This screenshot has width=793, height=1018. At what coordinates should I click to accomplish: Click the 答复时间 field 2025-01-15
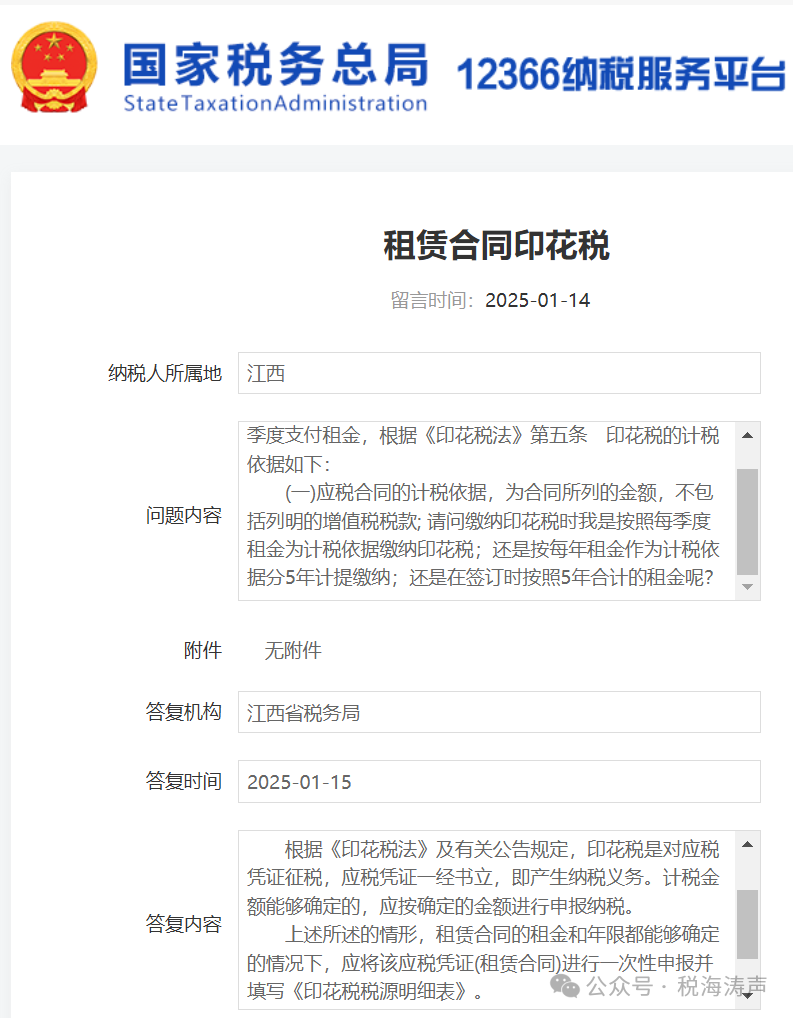[x=498, y=782]
